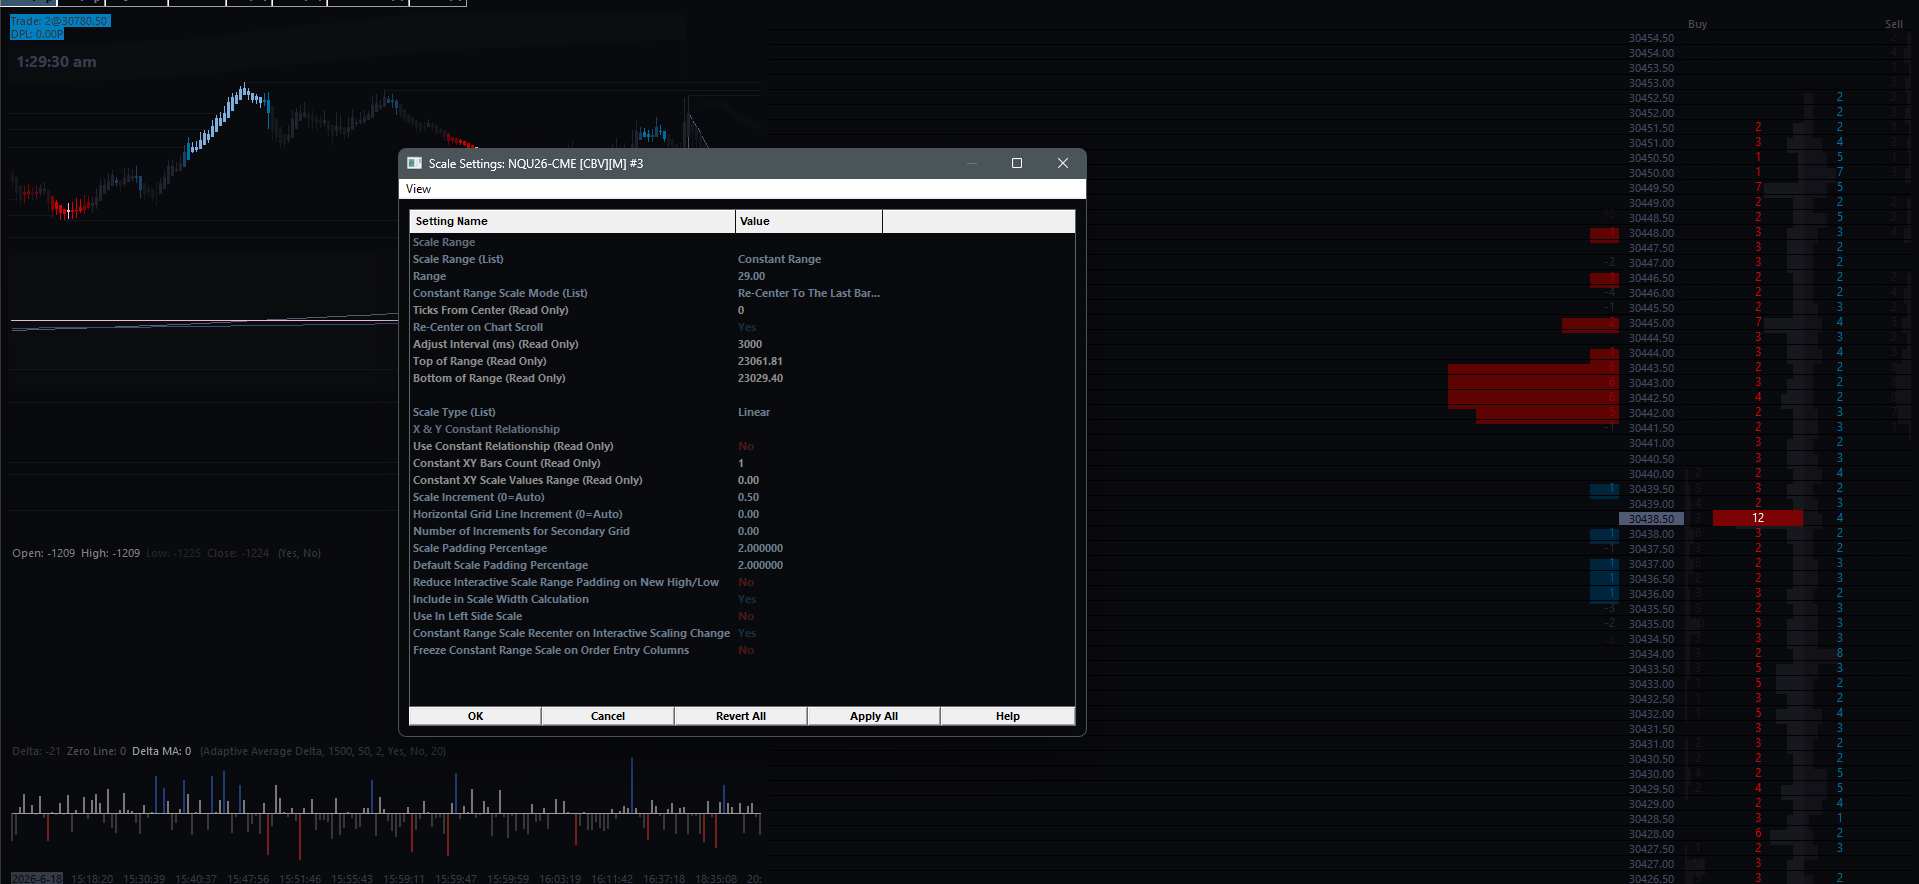1919x884 pixels.
Task: Click the 30445.00 price row in the ladder
Action: (x=1651, y=323)
